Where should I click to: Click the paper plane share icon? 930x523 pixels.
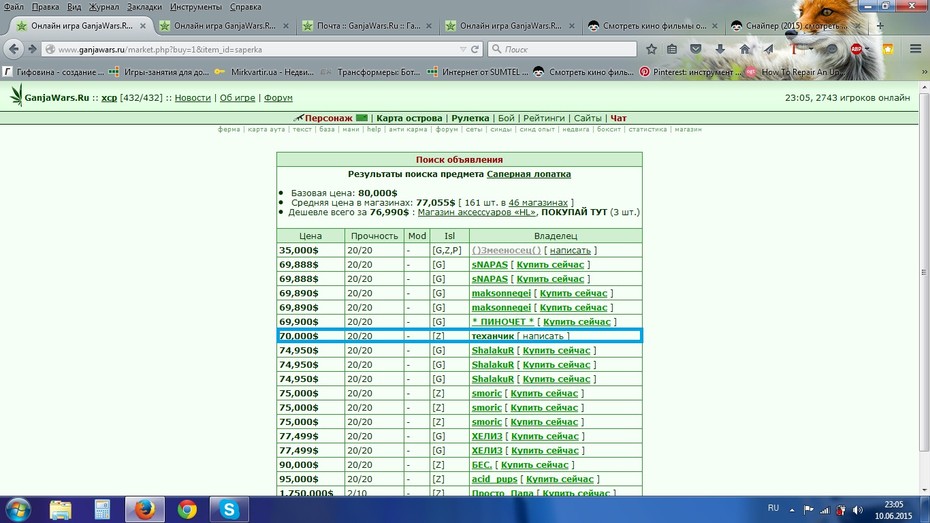(x=768, y=49)
